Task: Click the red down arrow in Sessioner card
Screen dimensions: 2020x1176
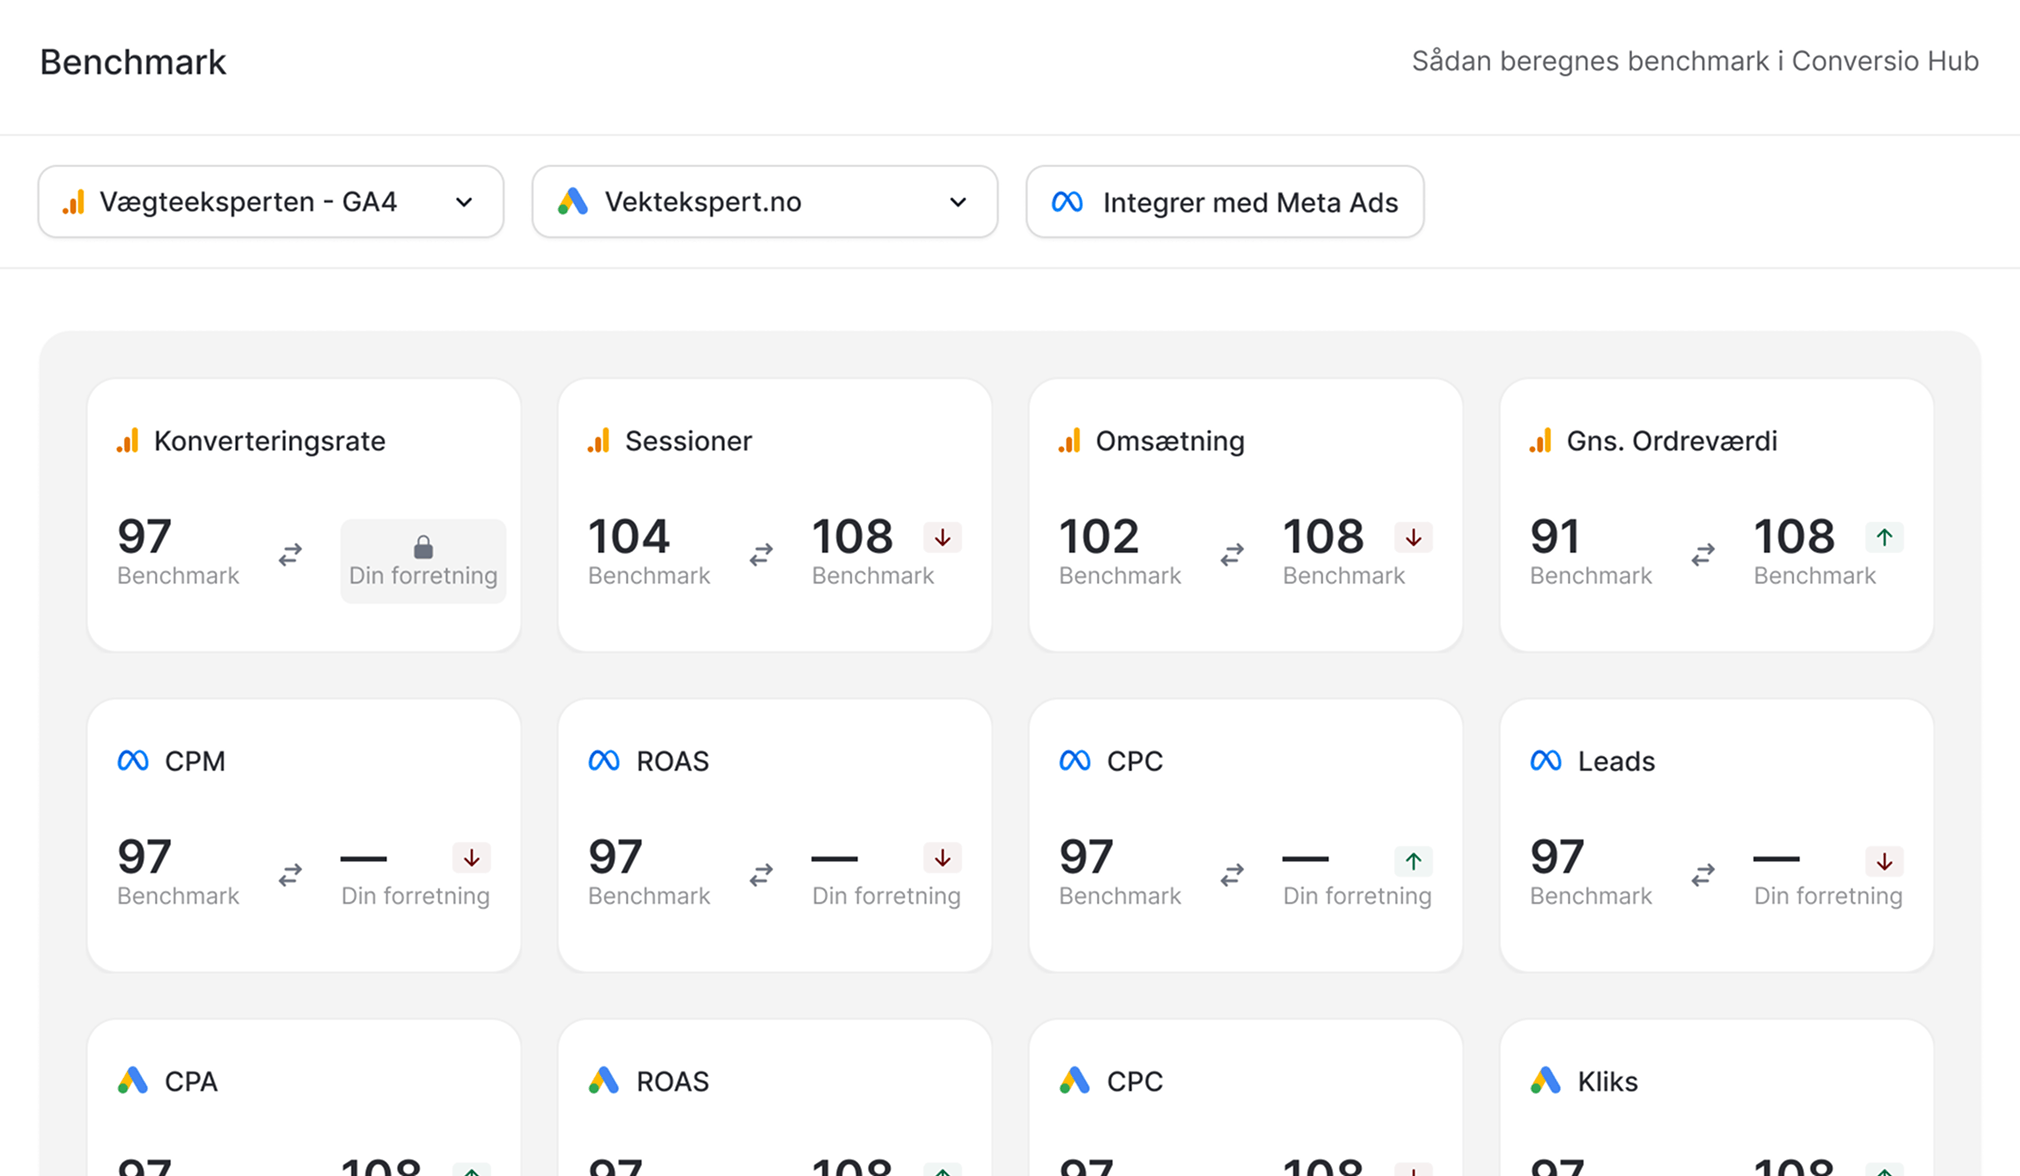Action: [x=942, y=538]
